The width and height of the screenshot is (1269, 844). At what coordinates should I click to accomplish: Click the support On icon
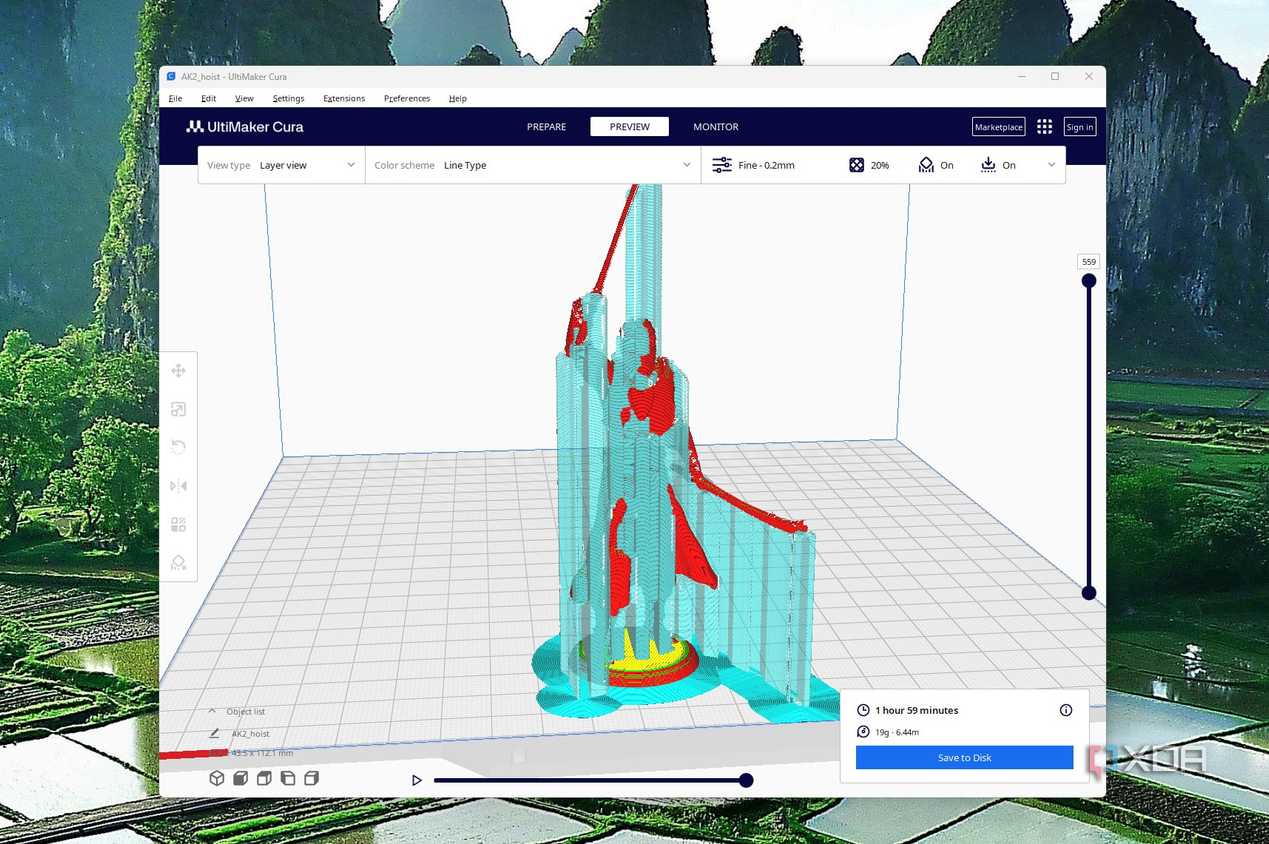[926, 165]
